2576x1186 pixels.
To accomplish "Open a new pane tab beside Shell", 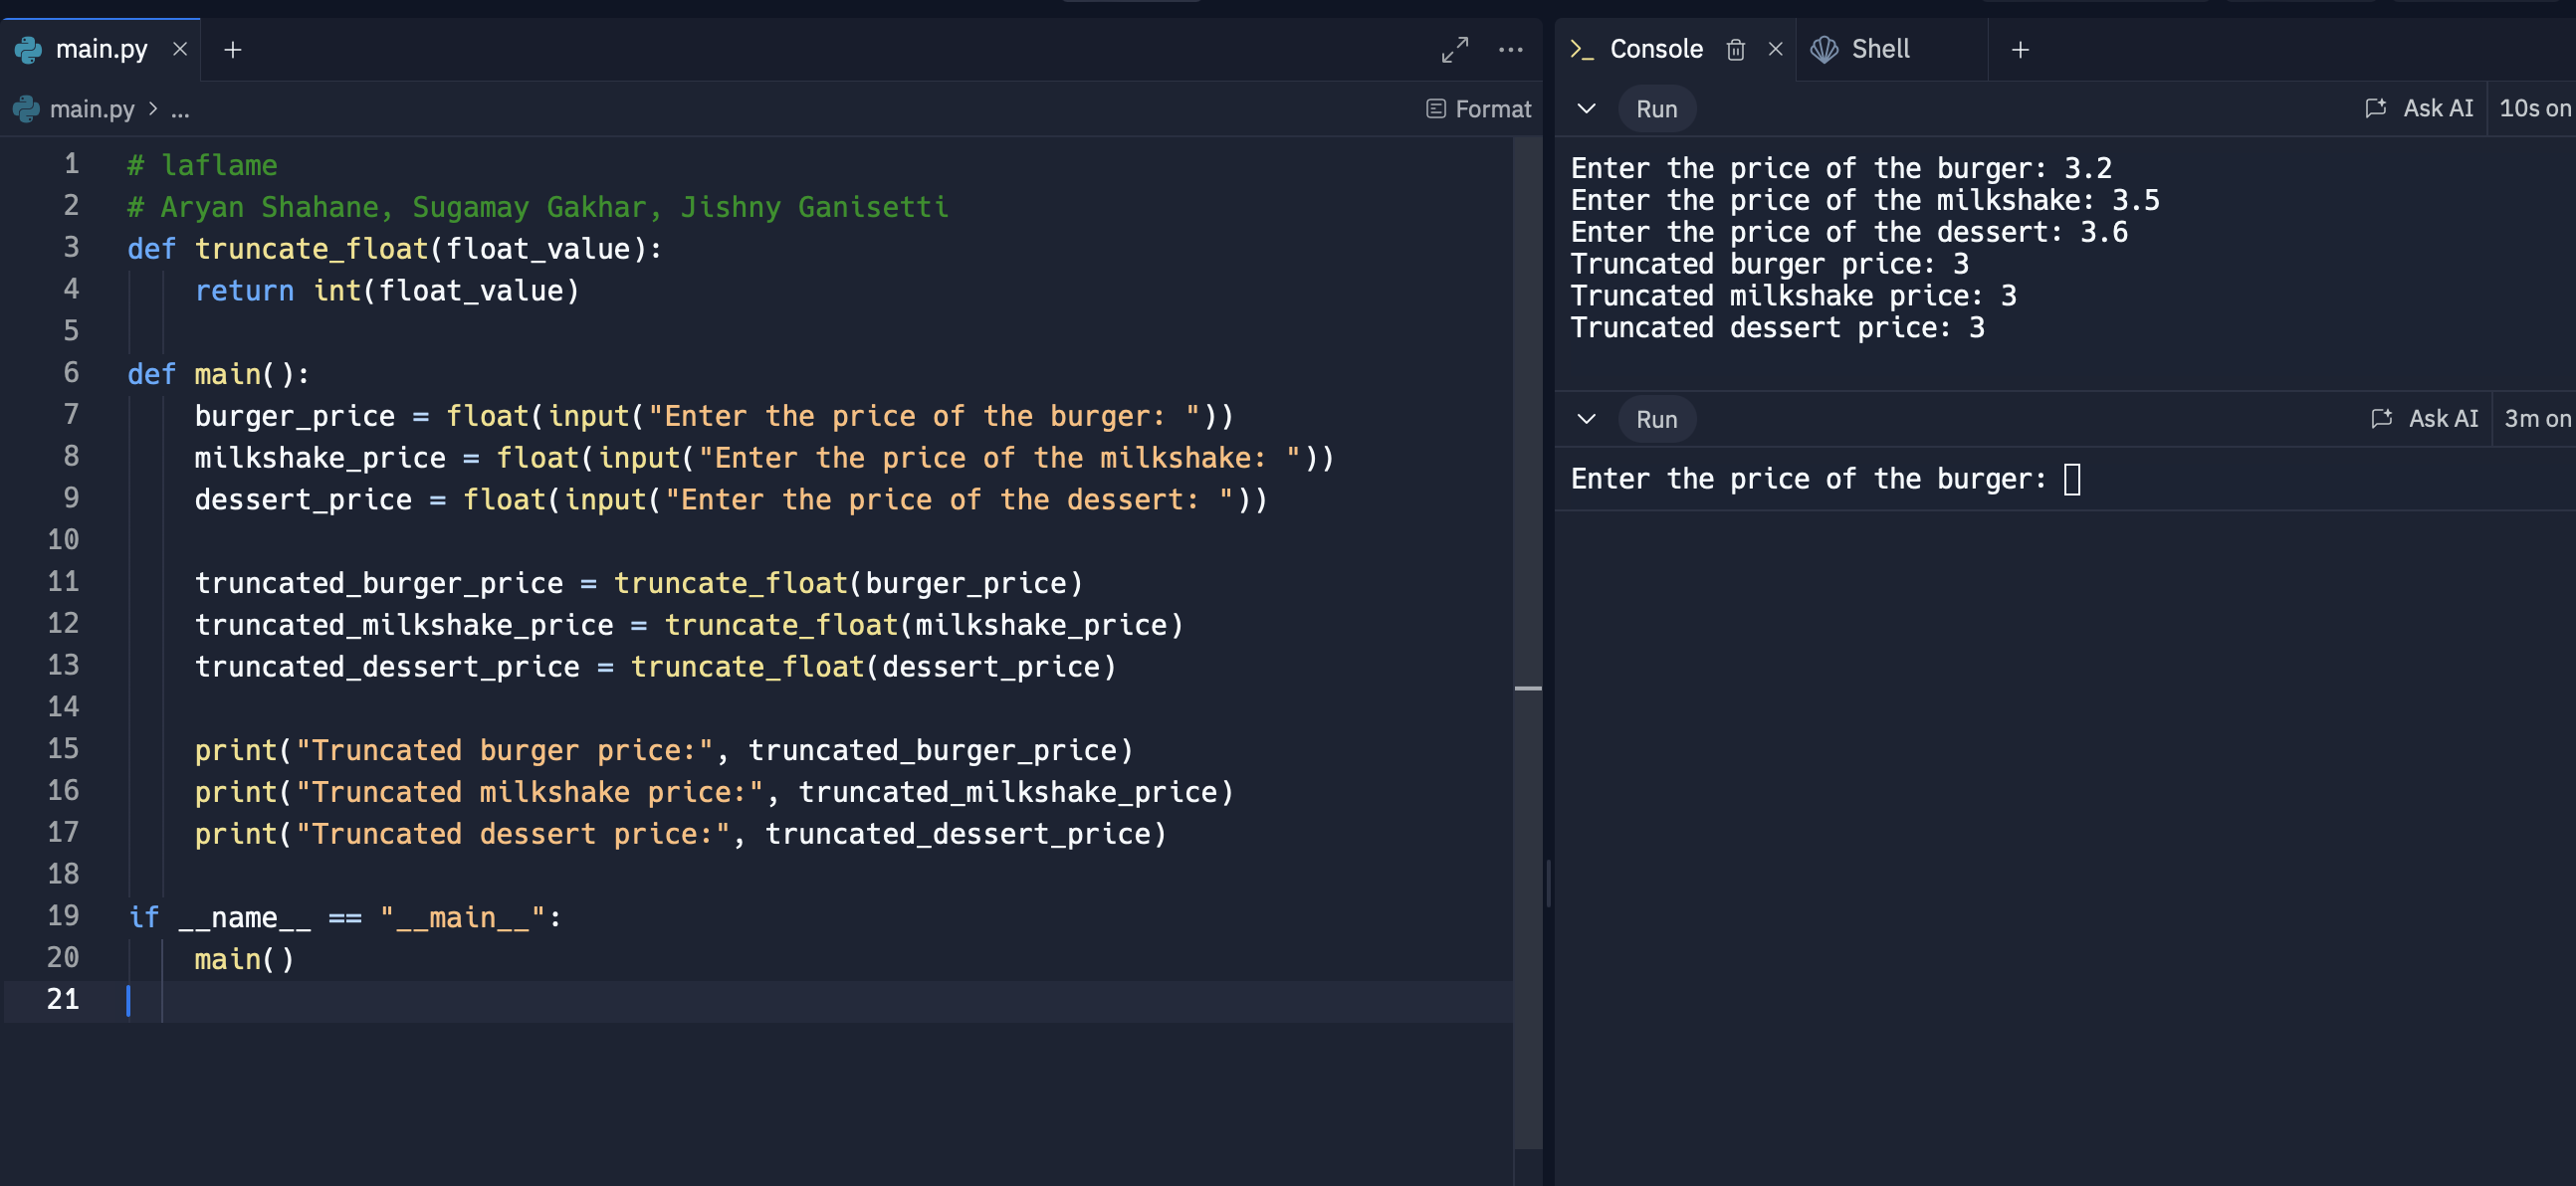I will [2020, 49].
